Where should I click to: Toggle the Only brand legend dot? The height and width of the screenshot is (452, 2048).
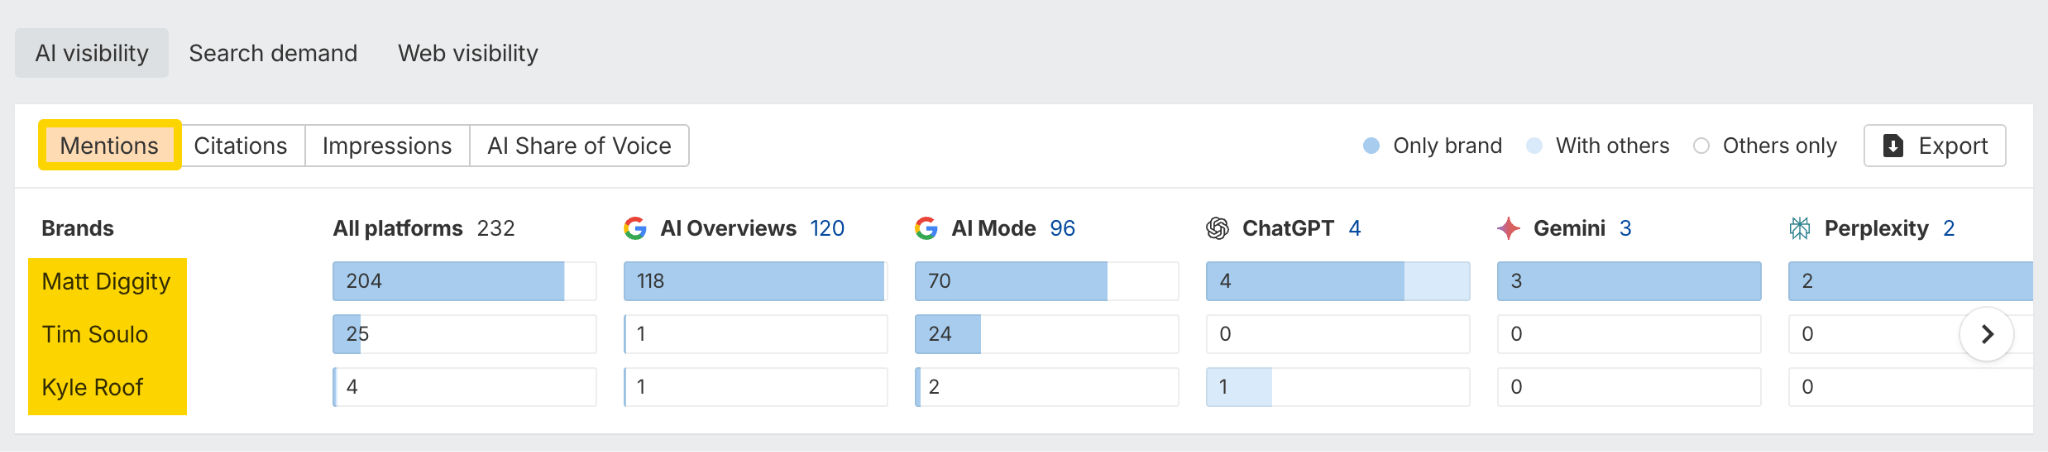[x=1372, y=146]
